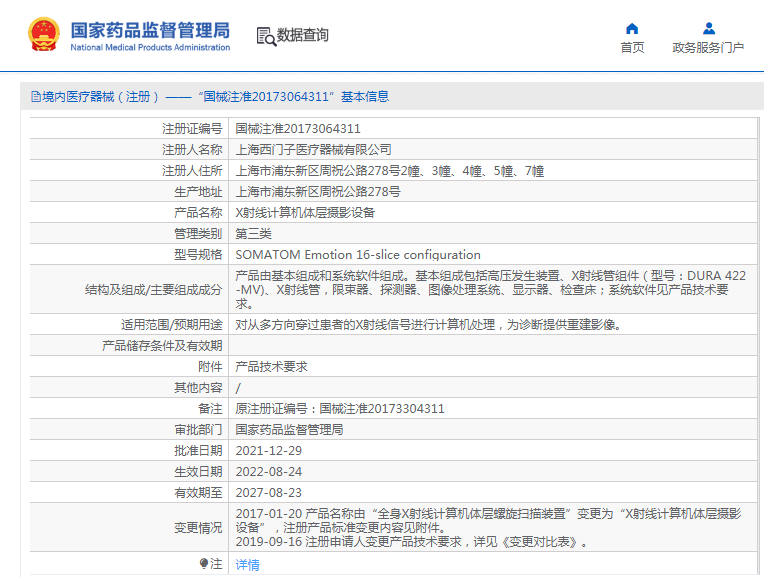Click the 有效期至 row label
Image resolution: width=764 pixels, height=577 pixels.
[x=198, y=492]
